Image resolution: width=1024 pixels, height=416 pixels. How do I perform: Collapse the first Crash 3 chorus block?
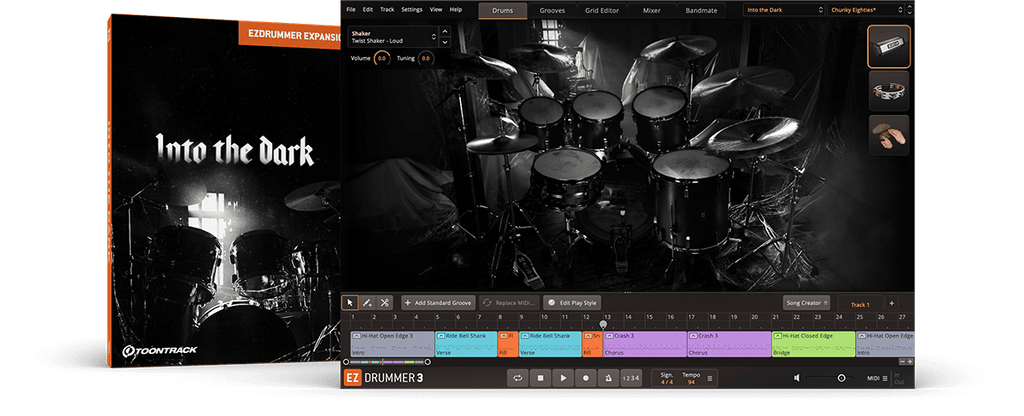coord(609,336)
